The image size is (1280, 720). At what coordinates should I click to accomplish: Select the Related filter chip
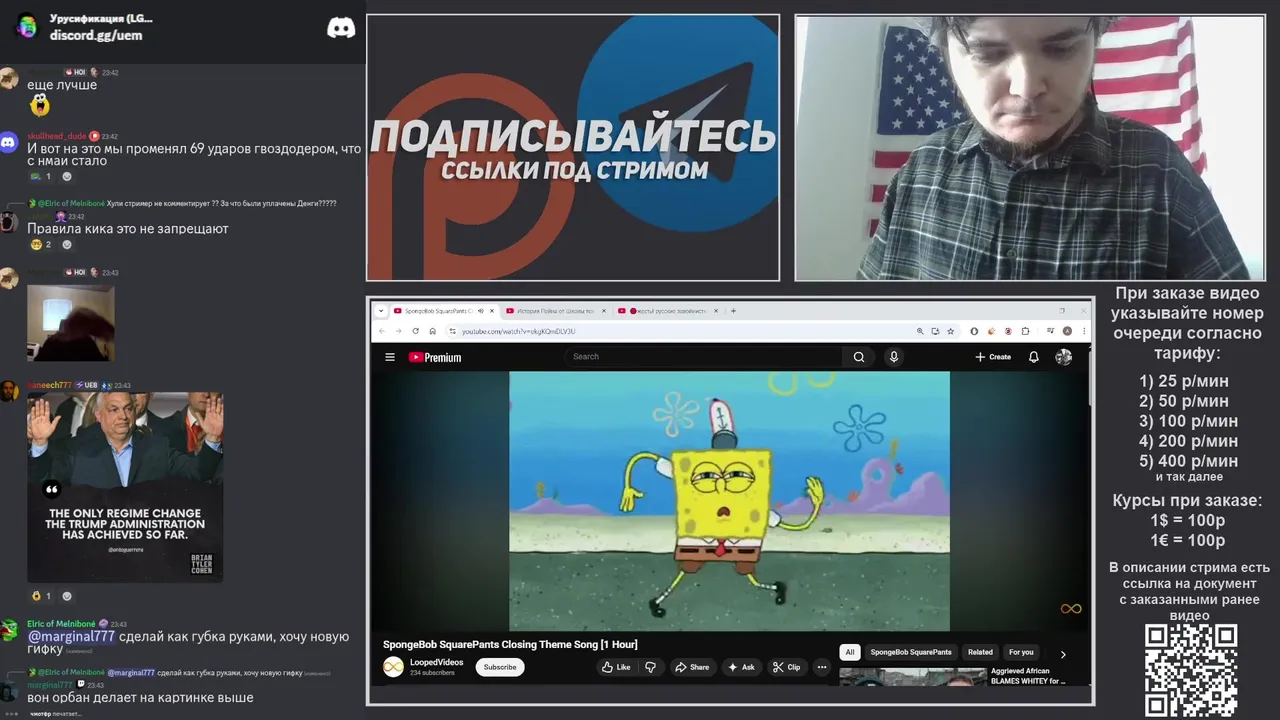pos(980,652)
